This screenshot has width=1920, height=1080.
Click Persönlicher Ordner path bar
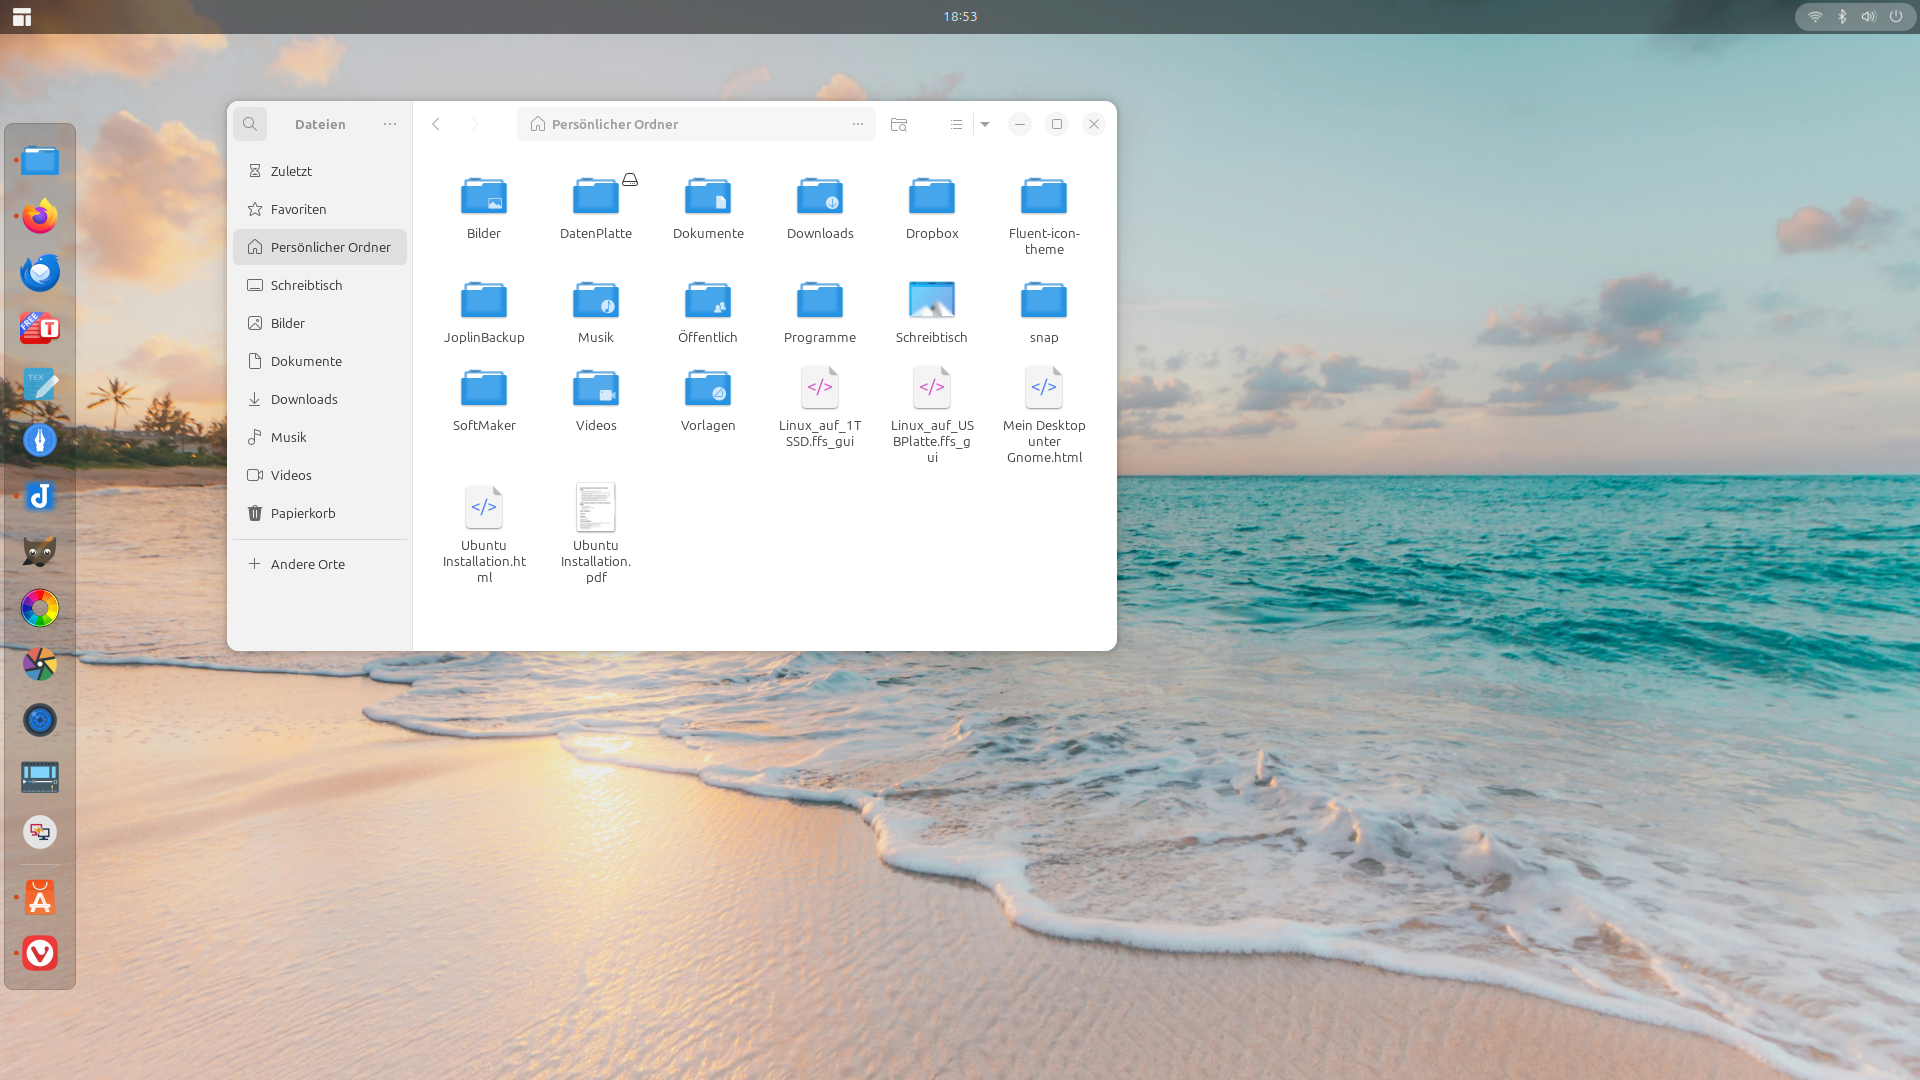[x=696, y=124]
